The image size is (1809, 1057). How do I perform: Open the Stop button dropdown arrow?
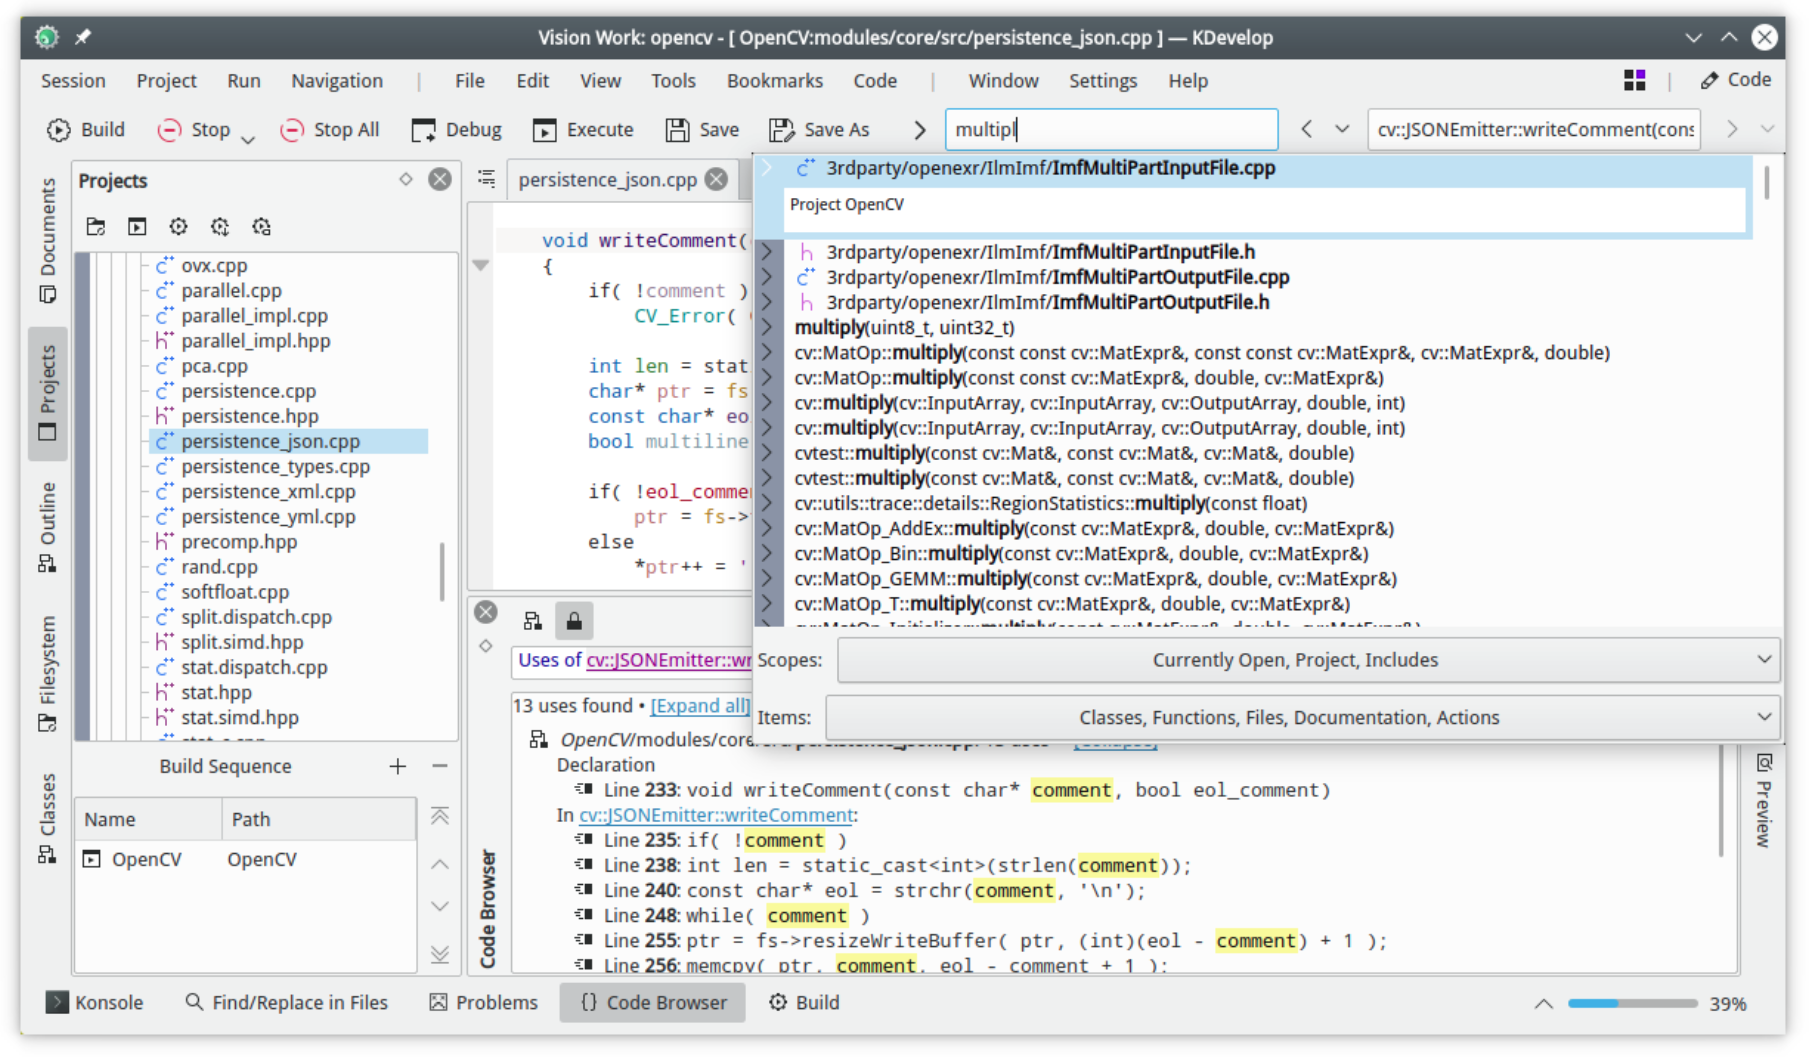(248, 138)
